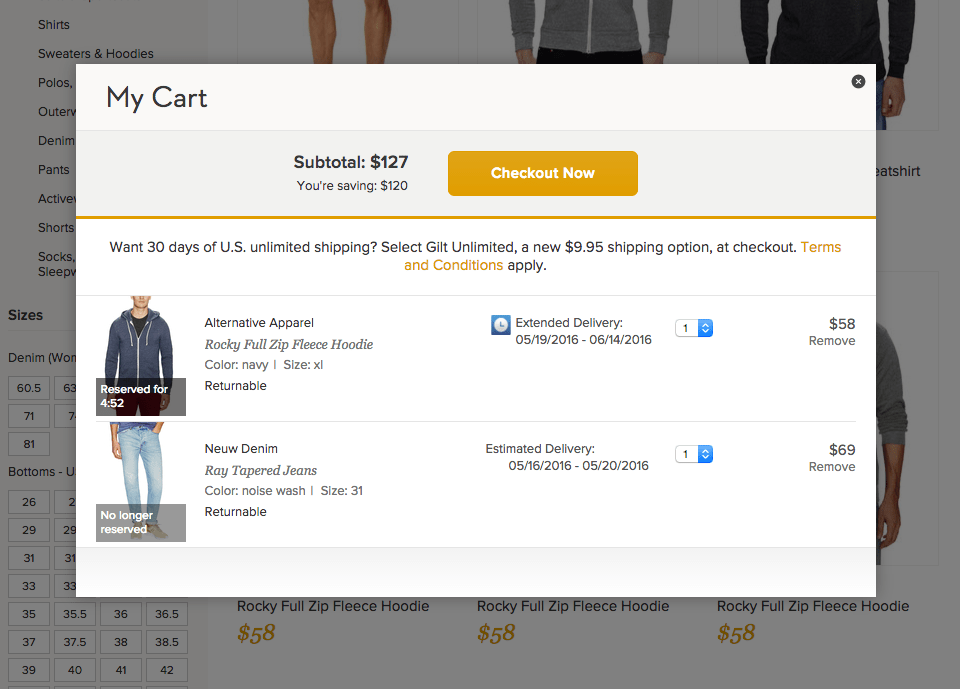Choose the size 38 filter button
Screen dimensions: 960x689
click(121, 642)
